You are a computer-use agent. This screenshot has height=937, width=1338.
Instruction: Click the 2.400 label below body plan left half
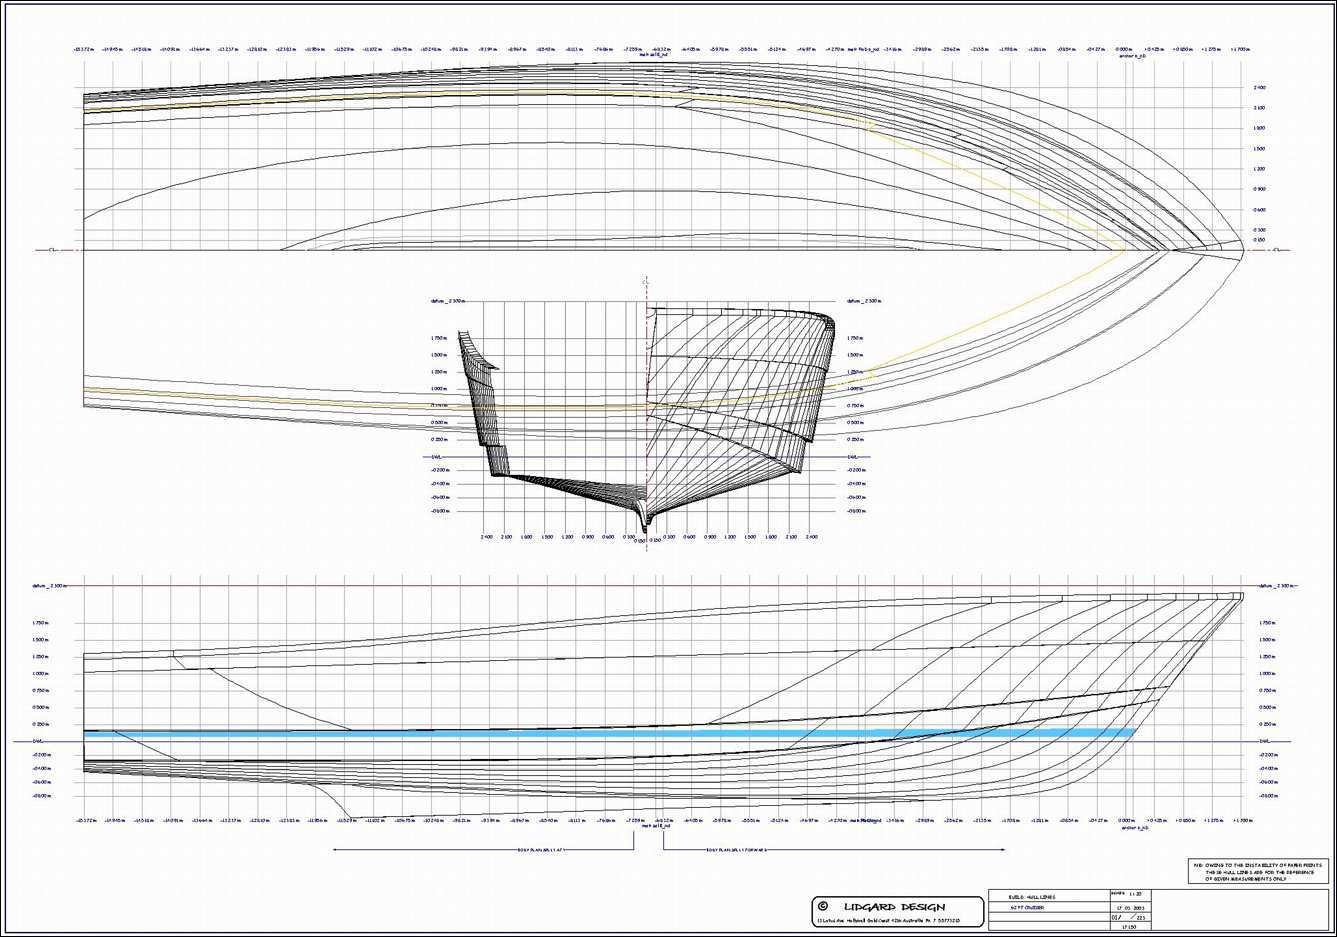point(487,537)
